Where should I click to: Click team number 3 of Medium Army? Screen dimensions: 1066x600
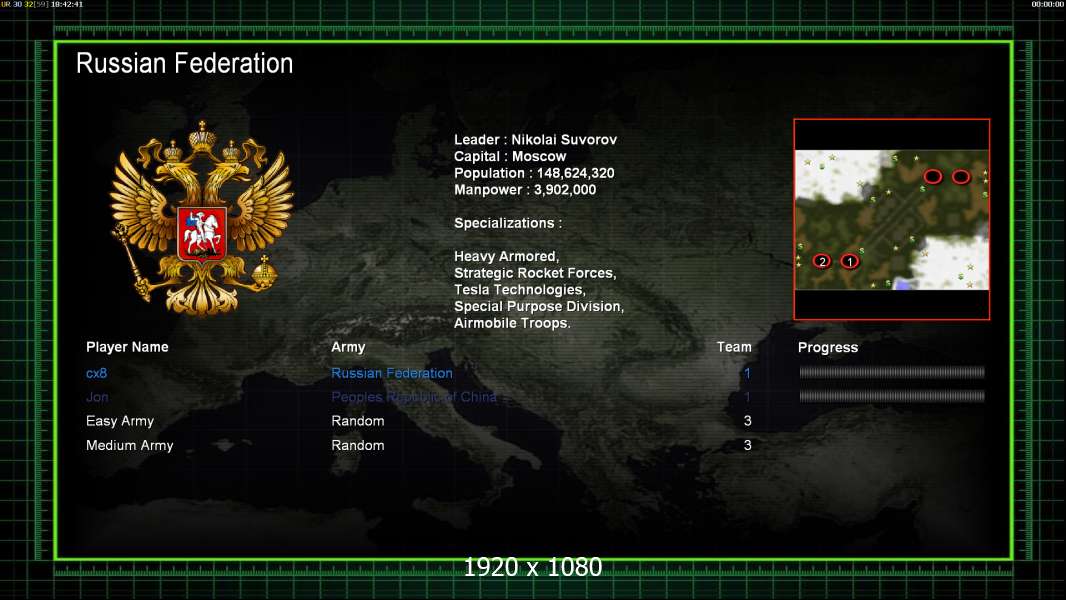click(x=747, y=445)
